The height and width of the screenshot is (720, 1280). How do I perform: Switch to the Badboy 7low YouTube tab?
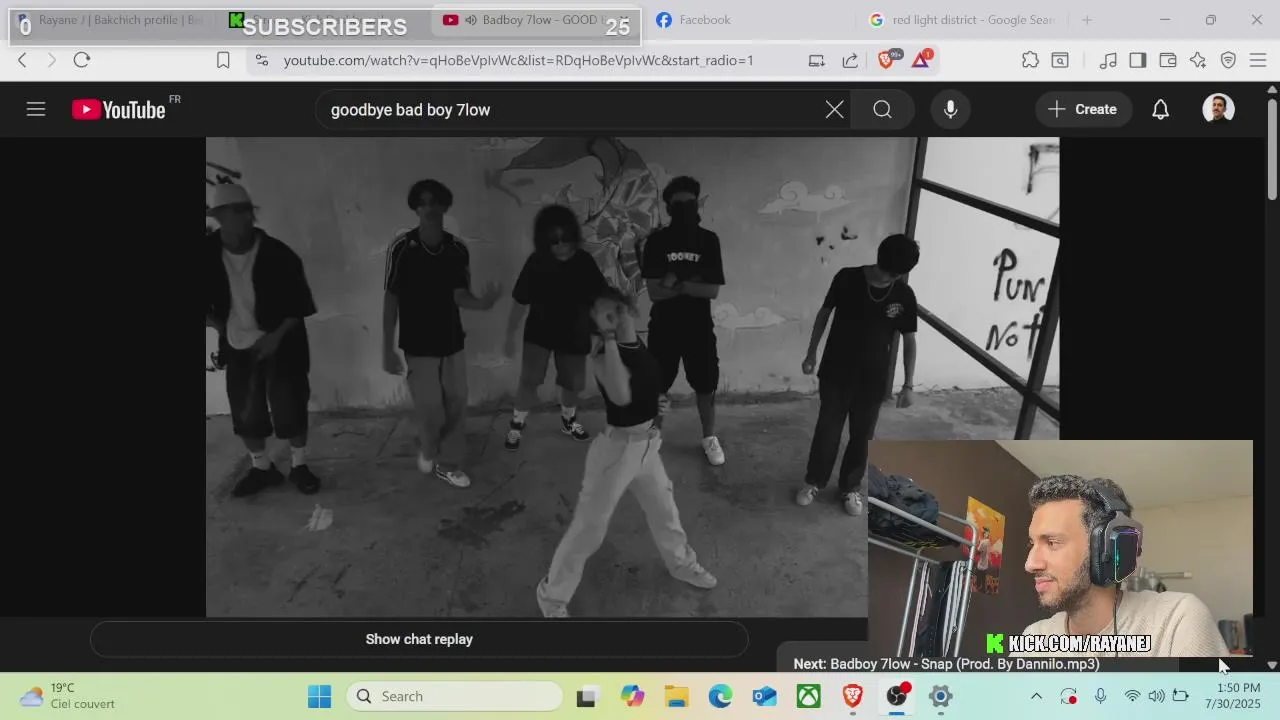[533, 20]
